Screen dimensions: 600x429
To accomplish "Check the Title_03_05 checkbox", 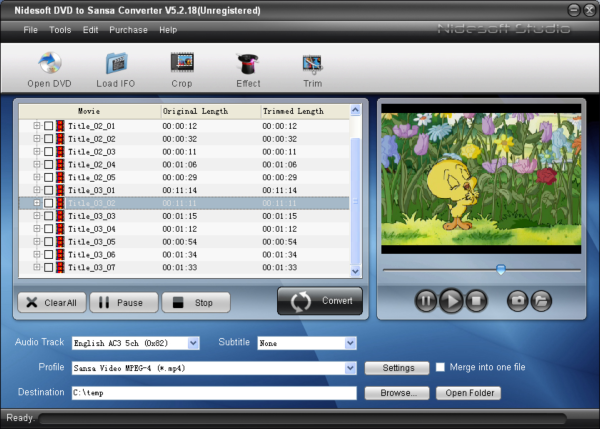I will (49, 241).
